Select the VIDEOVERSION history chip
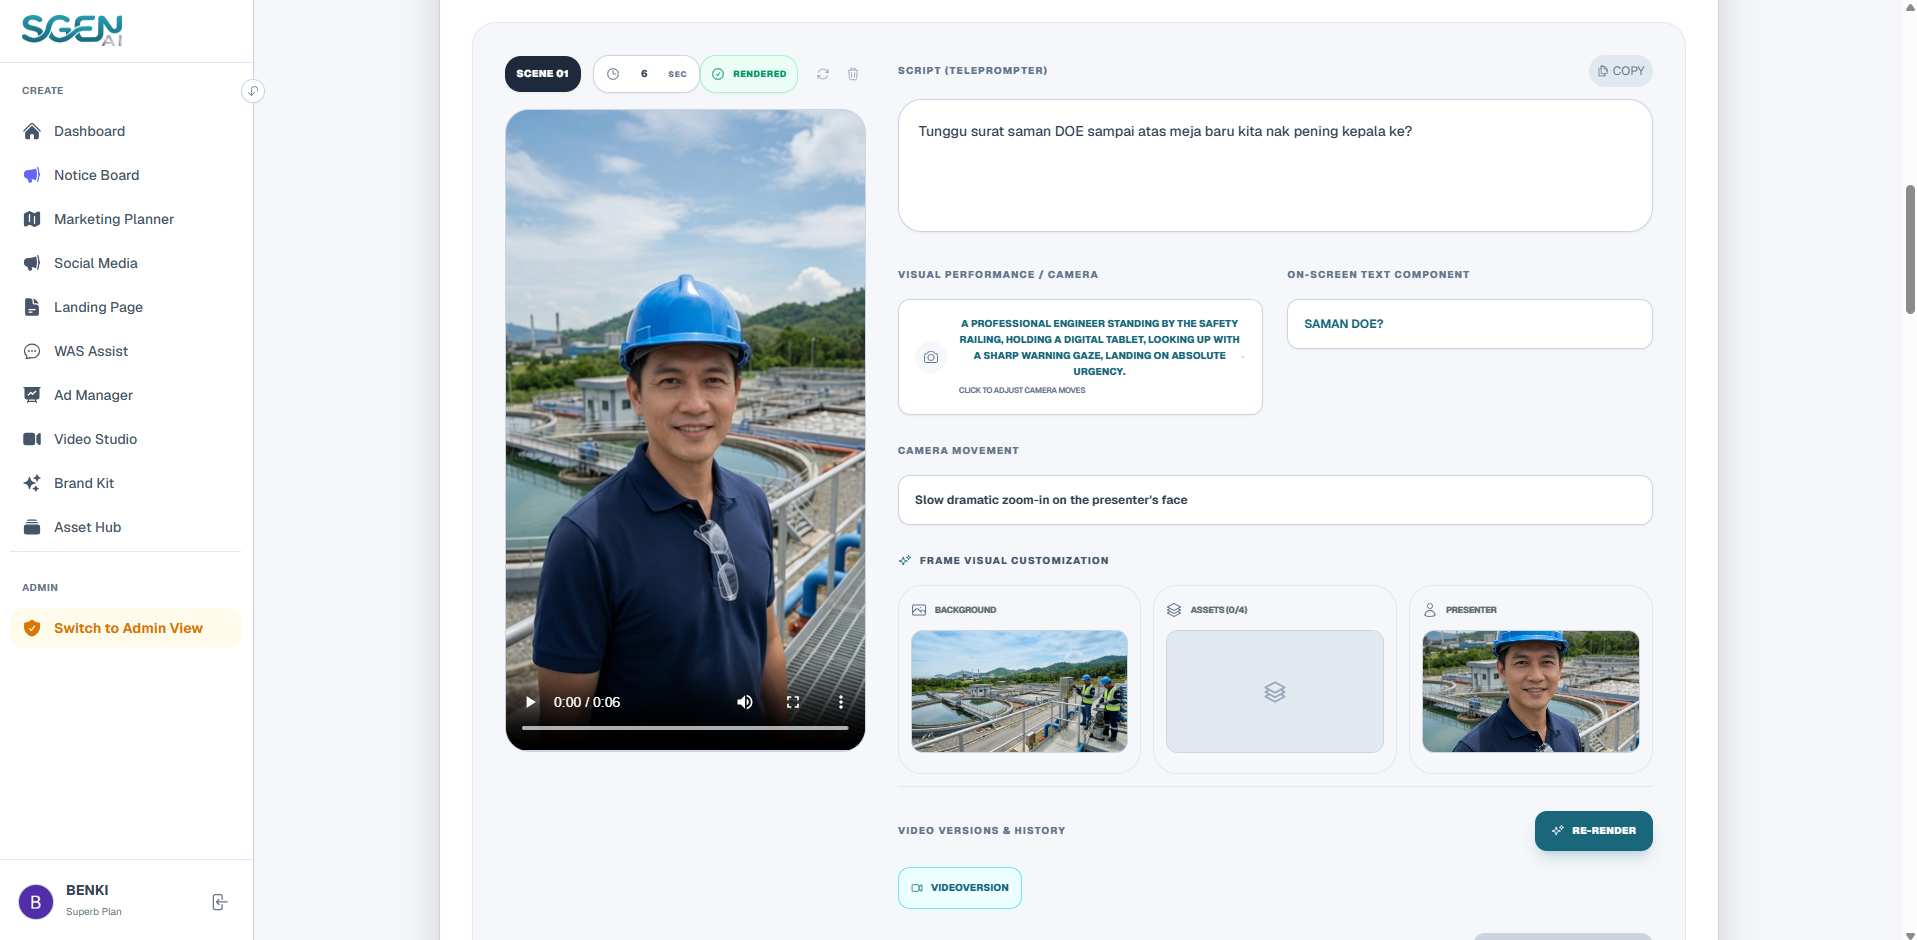The height and width of the screenshot is (940, 1917). tap(959, 888)
